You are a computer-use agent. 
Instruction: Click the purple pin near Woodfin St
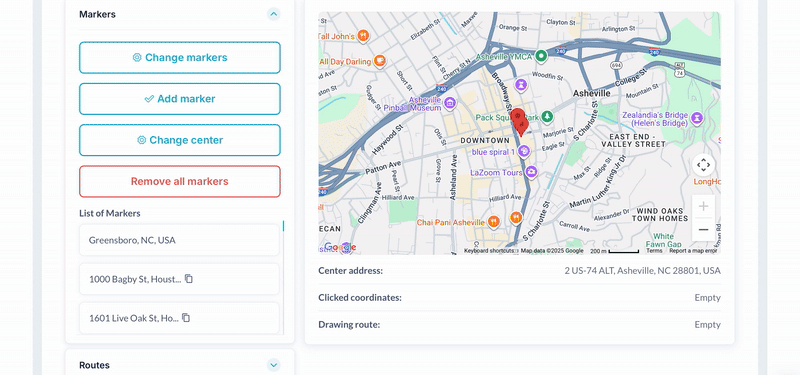coord(520,85)
